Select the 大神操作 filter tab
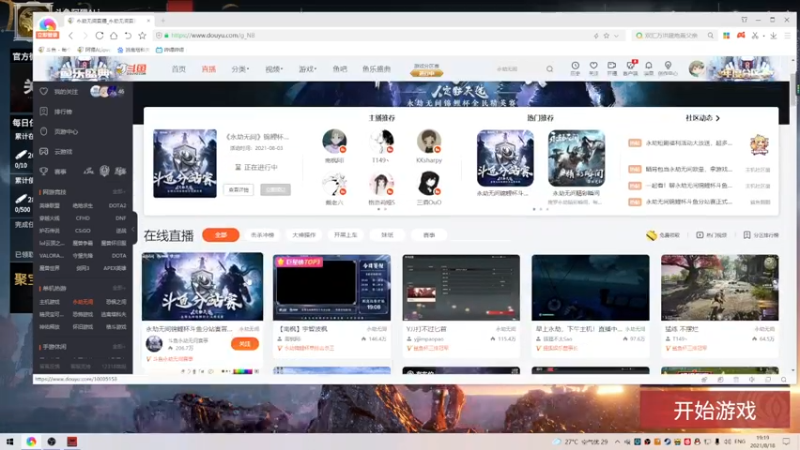 tap(304, 235)
